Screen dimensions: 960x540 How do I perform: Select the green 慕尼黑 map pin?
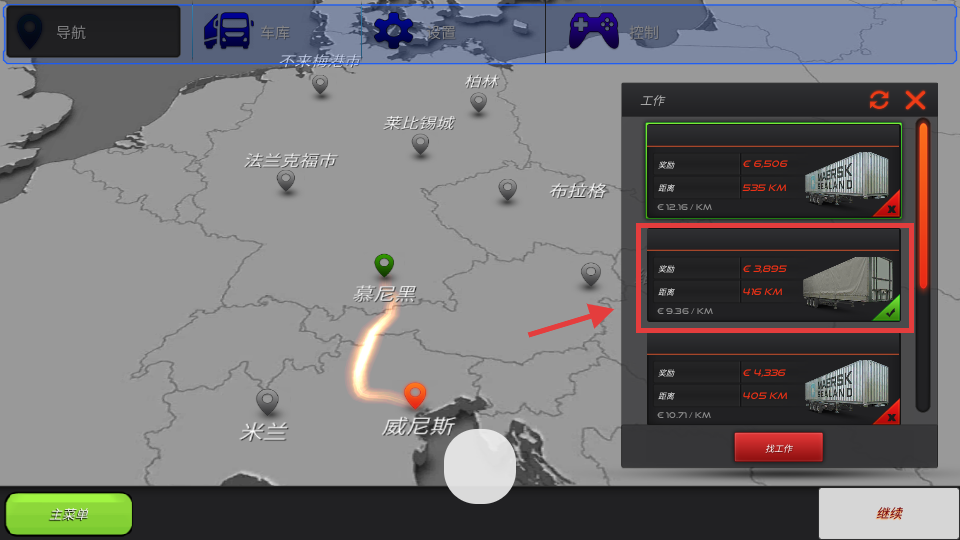point(384,265)
